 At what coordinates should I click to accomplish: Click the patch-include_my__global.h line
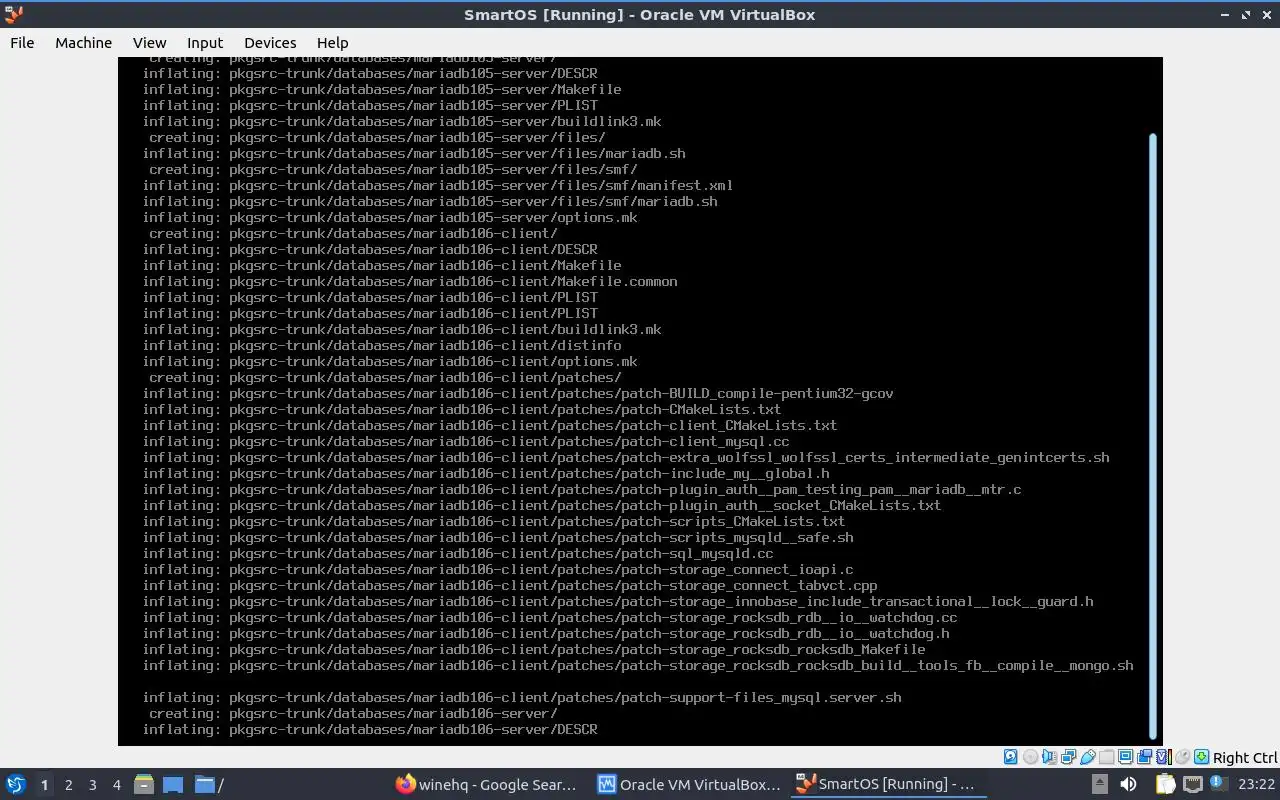tap(486, 473)
